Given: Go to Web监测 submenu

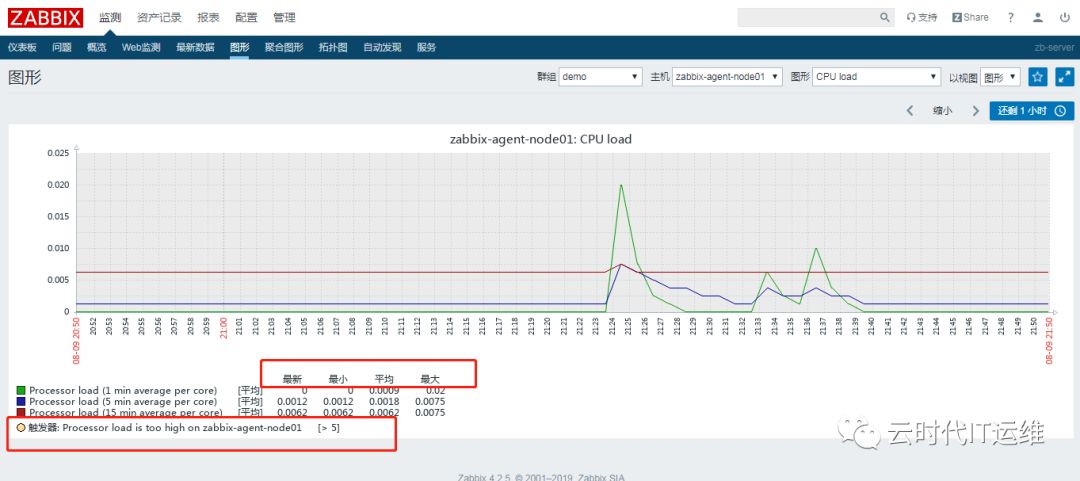Looking at the screenshot, I should (x=141, y=48).
